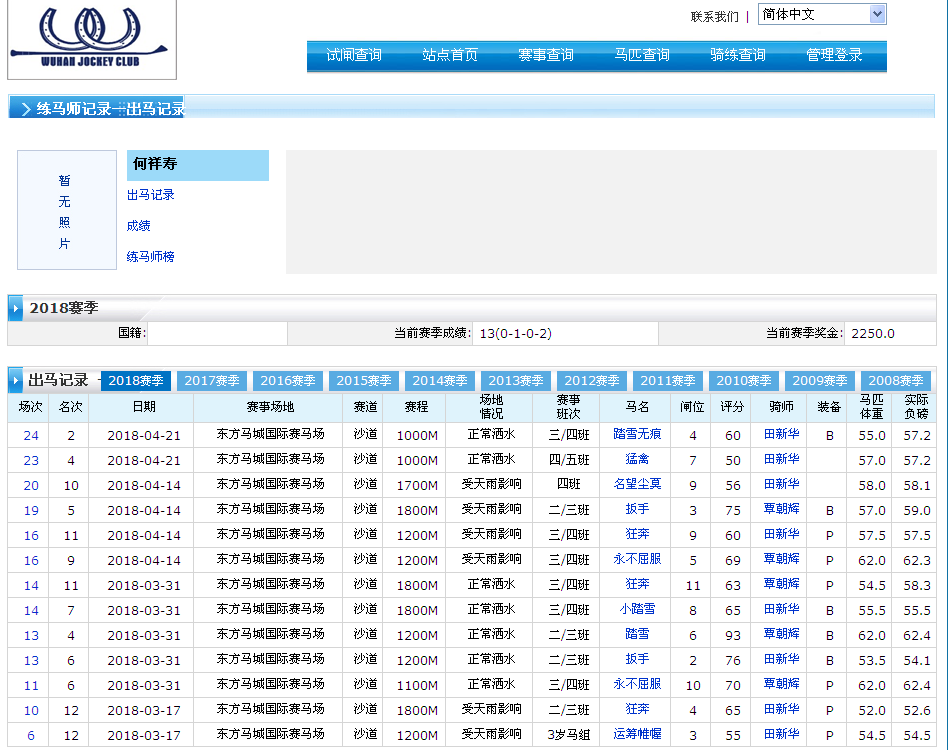The width and height of the screenshot is (948, 750).
Task: Open the 简体中文 language dropdown
Action: tap(821, 14)
